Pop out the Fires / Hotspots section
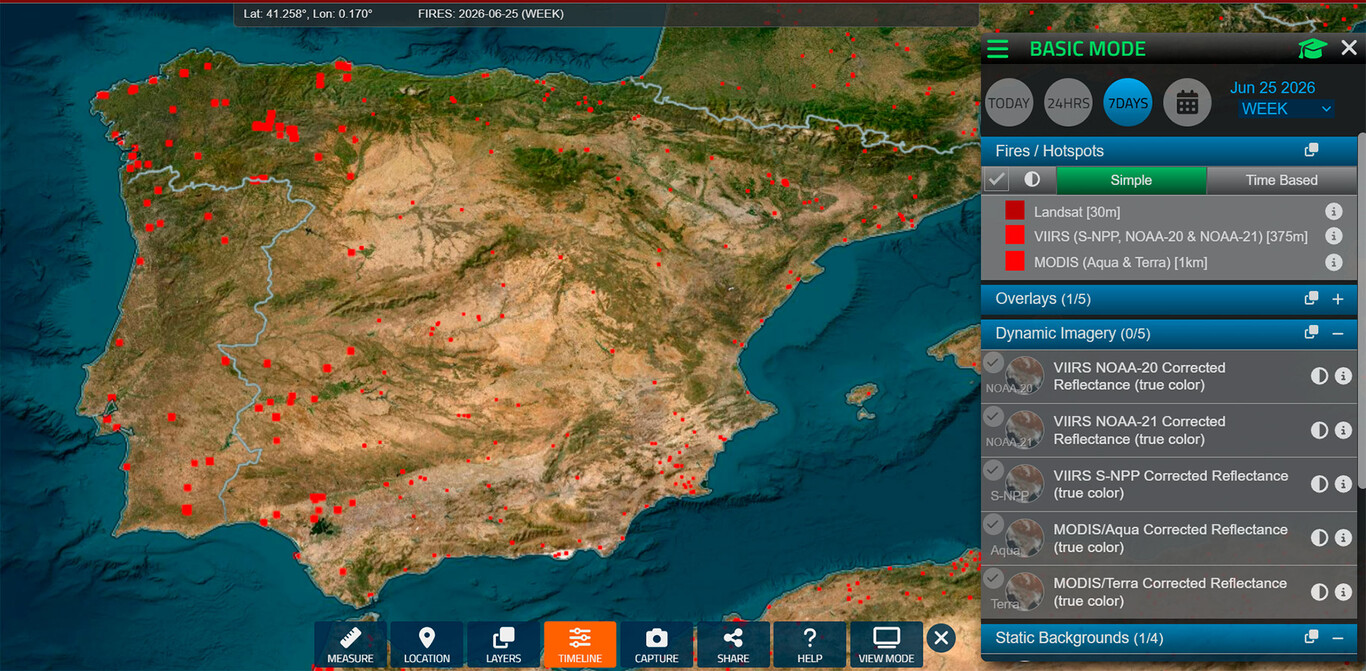1366x671 pixels. (1311, 151)
